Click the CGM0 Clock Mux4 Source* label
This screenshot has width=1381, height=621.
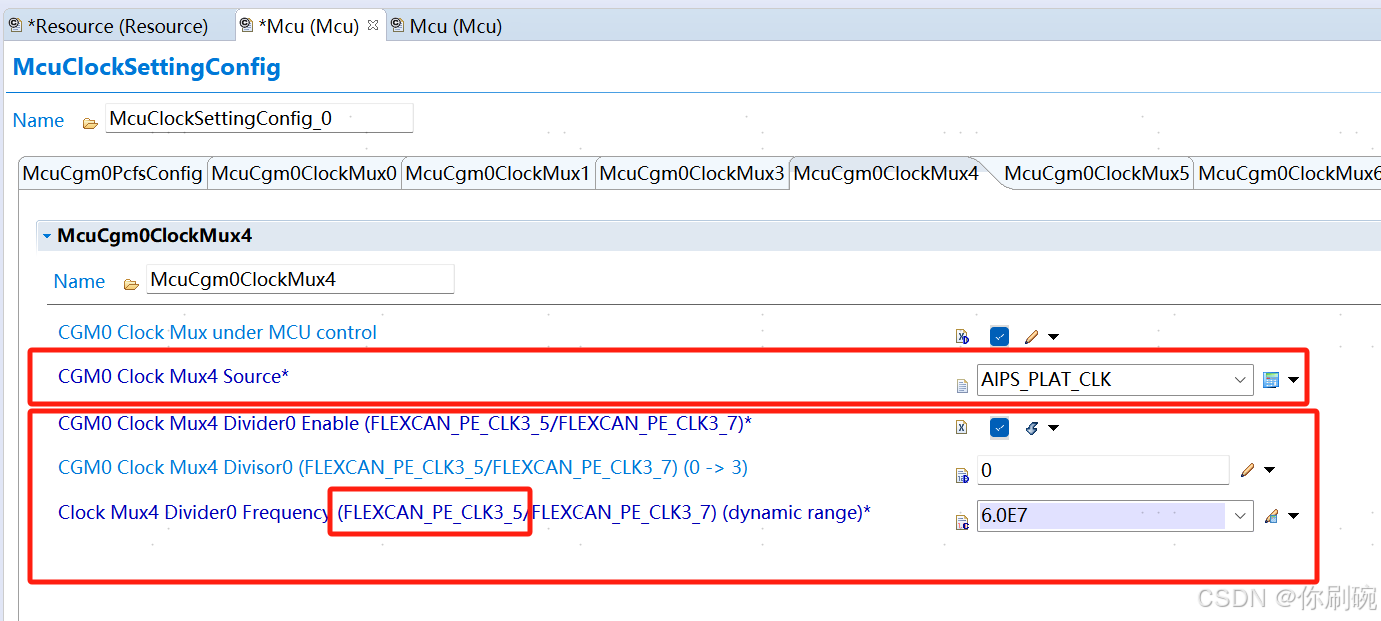coord(173,376)
